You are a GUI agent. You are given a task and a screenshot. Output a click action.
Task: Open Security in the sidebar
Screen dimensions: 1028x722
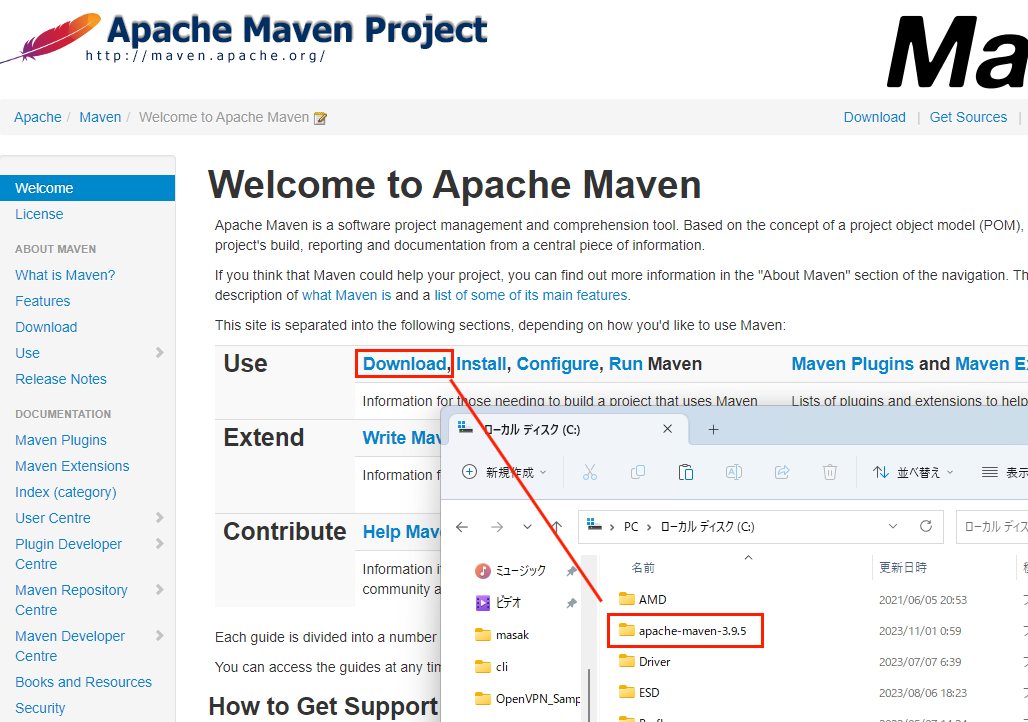[x=40, y=708]
